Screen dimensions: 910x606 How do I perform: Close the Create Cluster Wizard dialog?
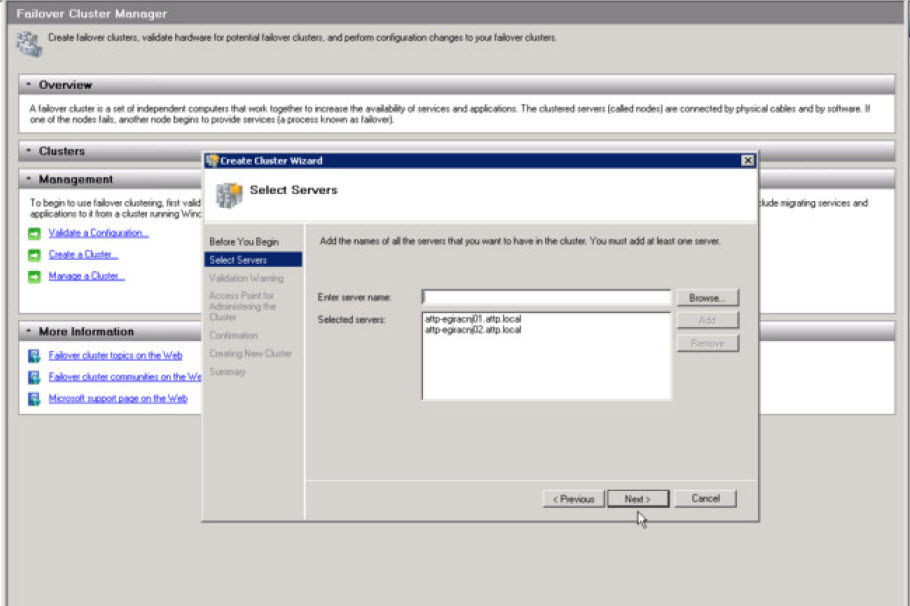748,161
